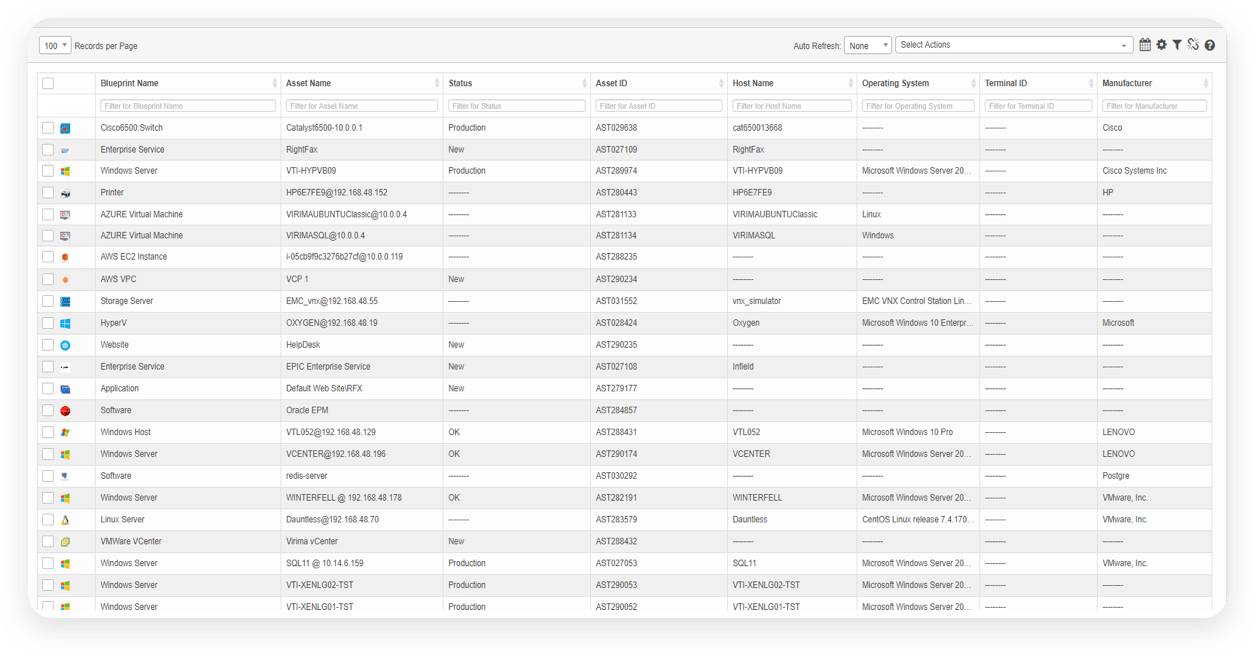Click the broken link icon in the toolbar
The height and width of the screenshot is (656, 1256).
click(x=1193, y=45)
